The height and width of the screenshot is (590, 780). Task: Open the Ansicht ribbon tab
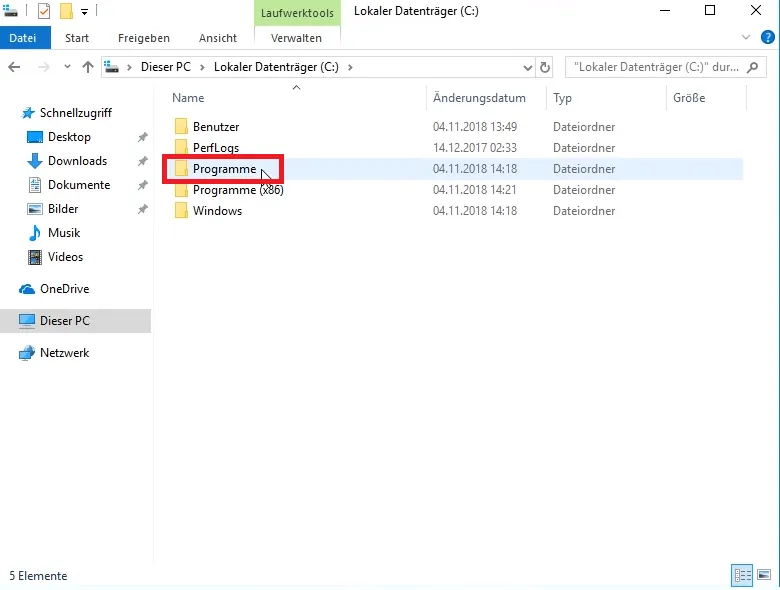pos(218,38)
